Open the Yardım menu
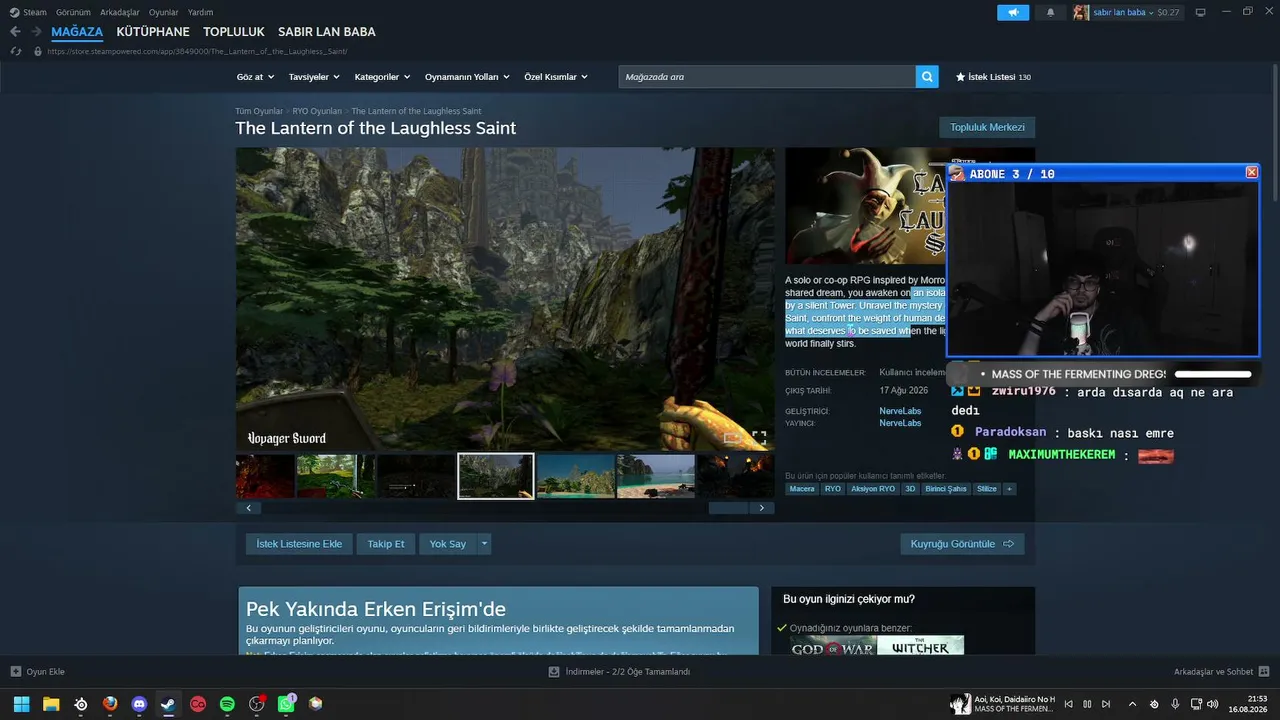 pos(200,12)
